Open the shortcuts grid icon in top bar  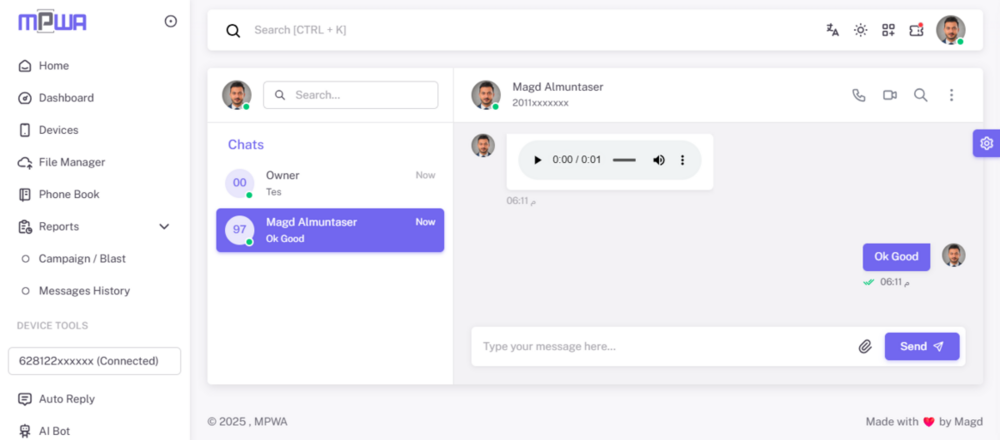coord(888,30)
